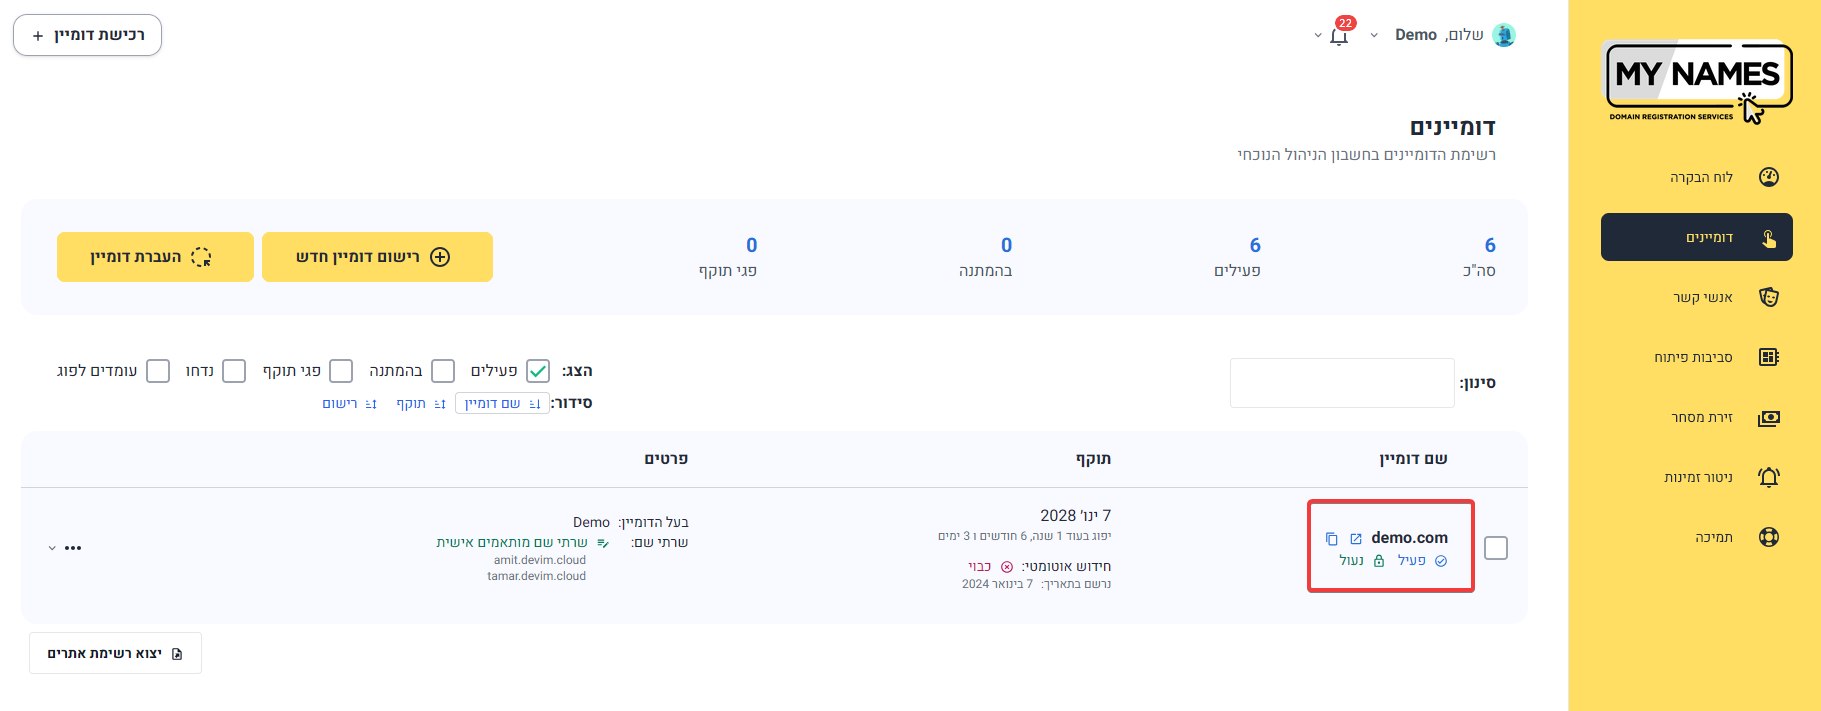The height and width of the screenshot is (711, 1821).
Task: Select the דומיינים sidebar item
Action: 1696,237
